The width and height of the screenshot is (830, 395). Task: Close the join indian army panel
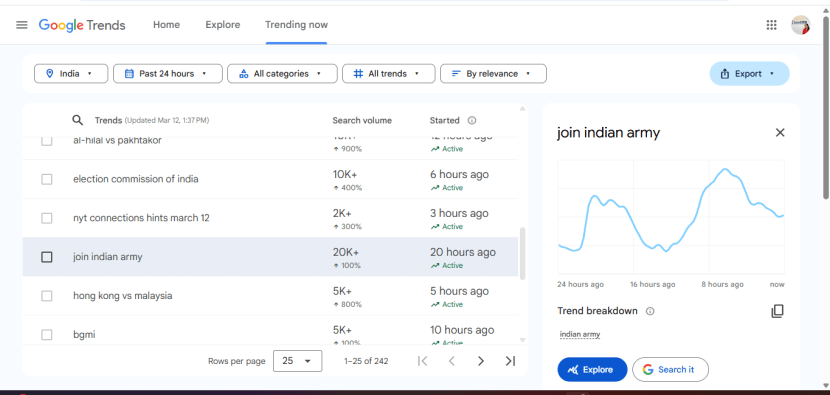(780, 132)
